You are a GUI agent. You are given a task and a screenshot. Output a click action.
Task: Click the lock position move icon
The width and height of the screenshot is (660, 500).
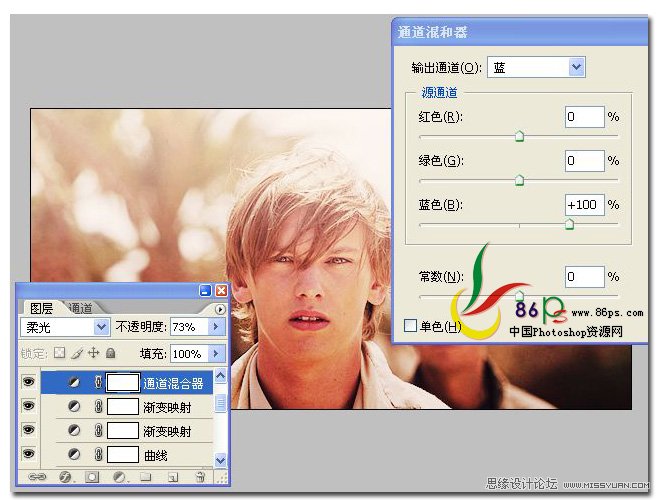coord(93,353)
